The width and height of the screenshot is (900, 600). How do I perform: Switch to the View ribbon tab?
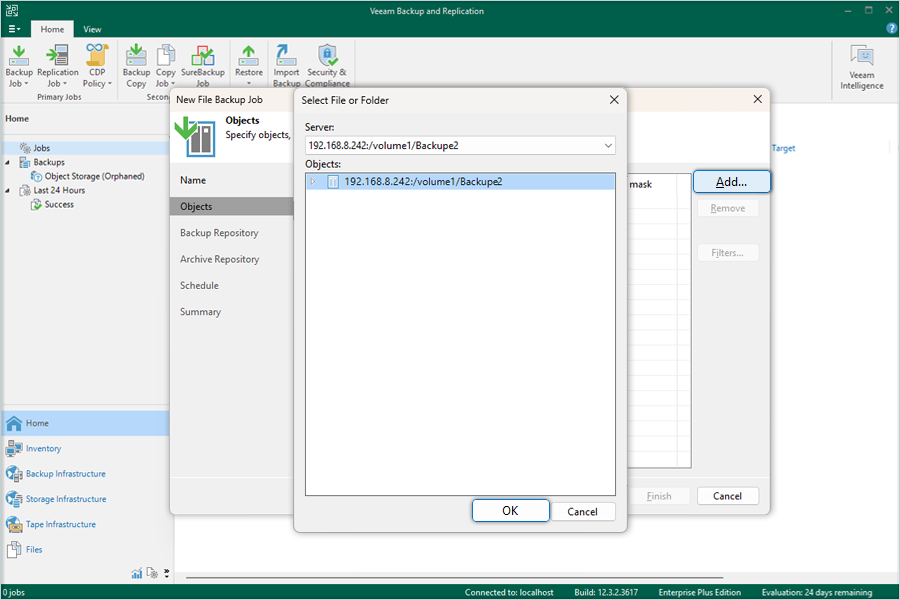point(92,29)
